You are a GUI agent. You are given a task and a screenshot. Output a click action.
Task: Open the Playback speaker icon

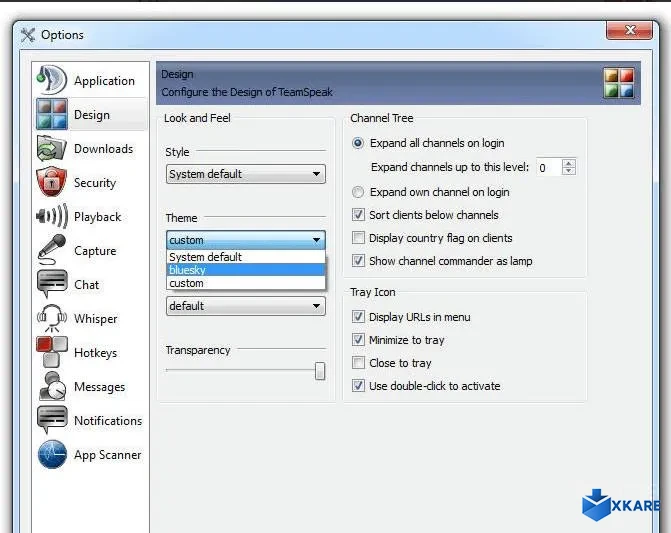(x=52, y=216)
